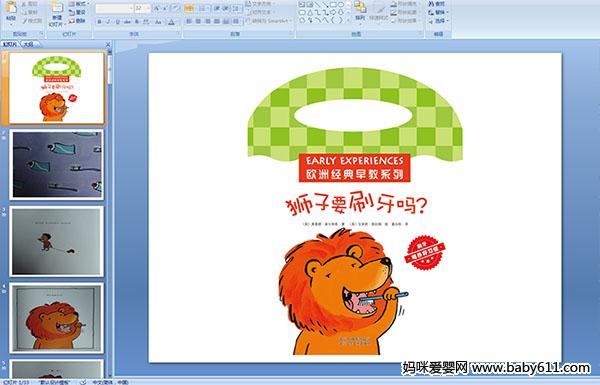The width and height of the screenshot is (600, 385).
Task: Click the Replace button in editing group
Action: coord(437,12)
